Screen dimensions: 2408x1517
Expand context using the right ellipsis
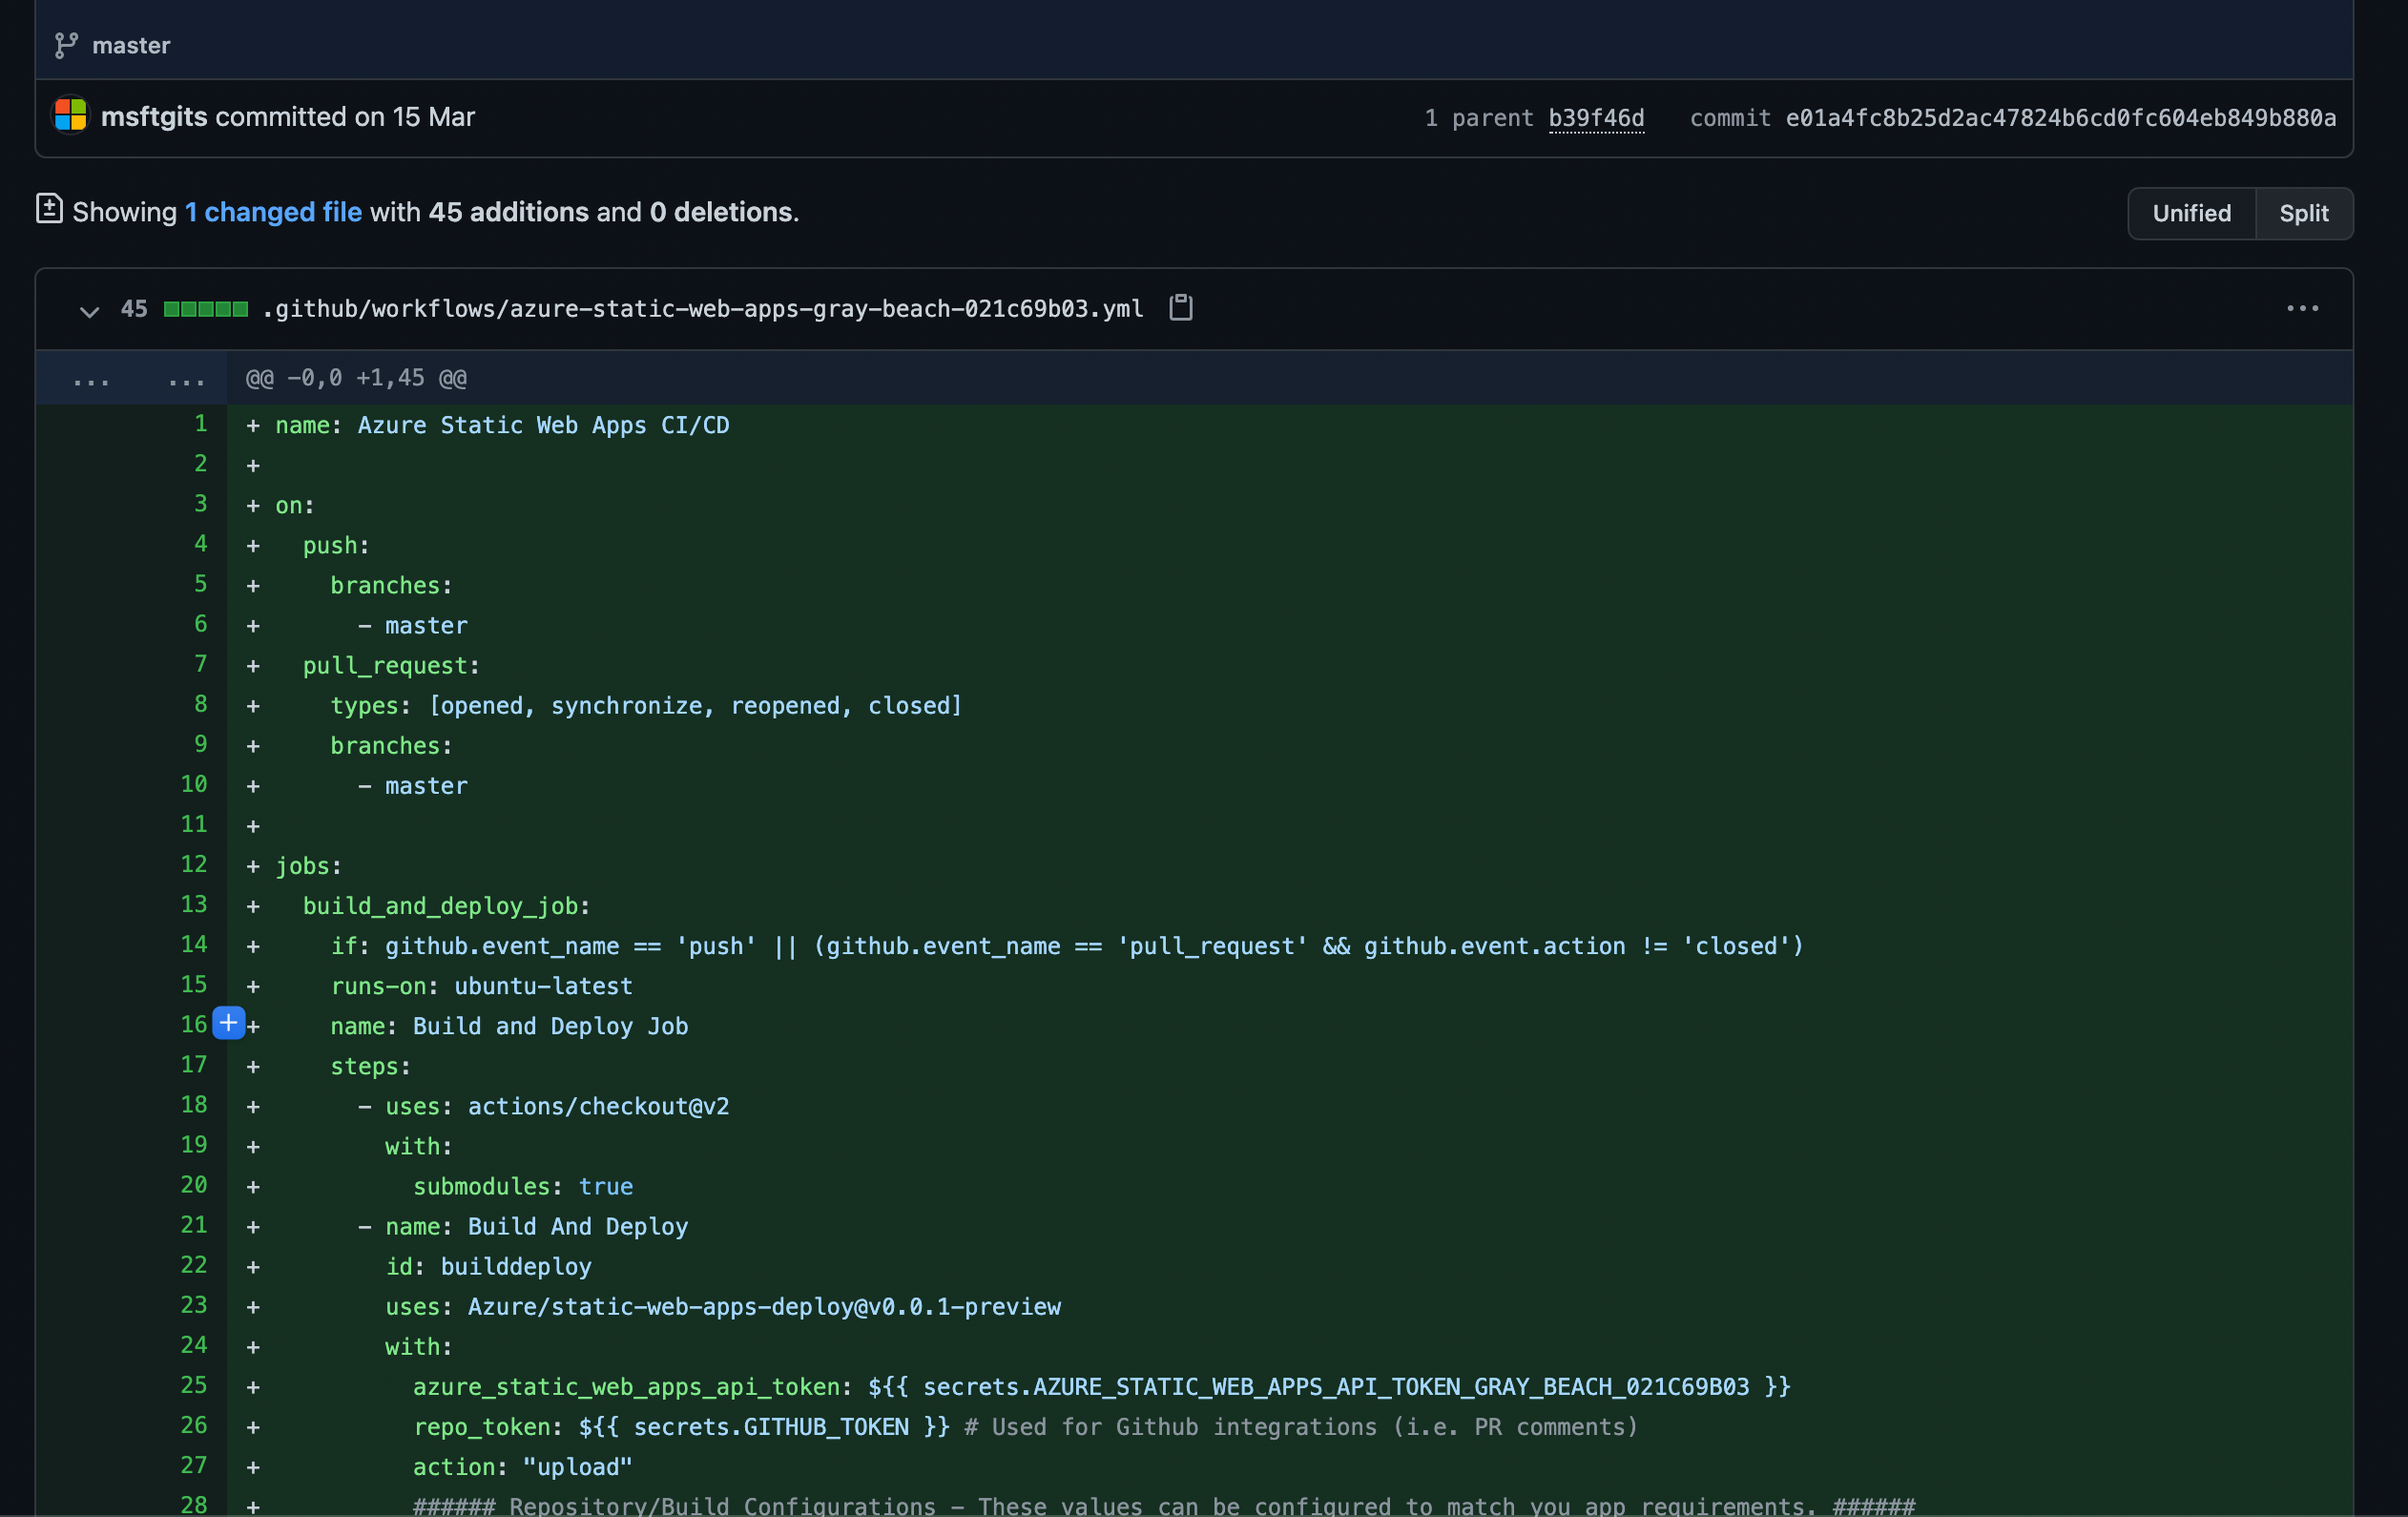(x=186, y=378)
